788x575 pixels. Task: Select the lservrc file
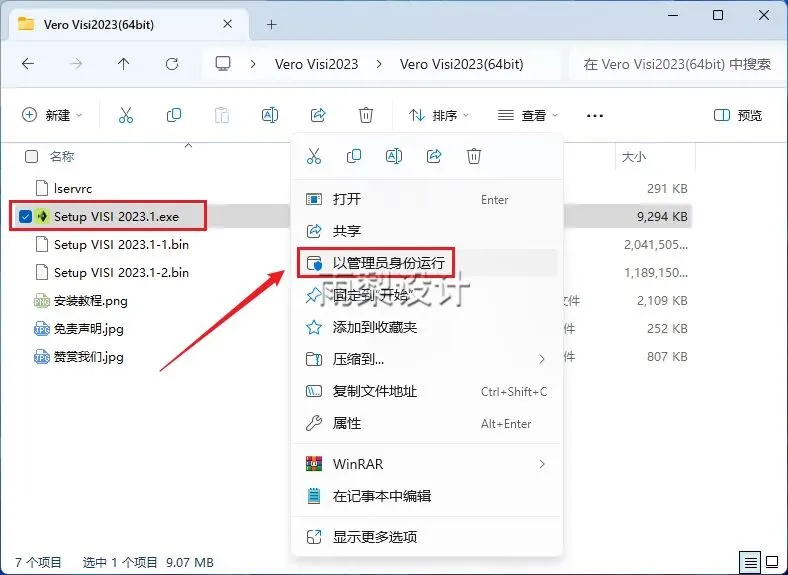(73, 188)
